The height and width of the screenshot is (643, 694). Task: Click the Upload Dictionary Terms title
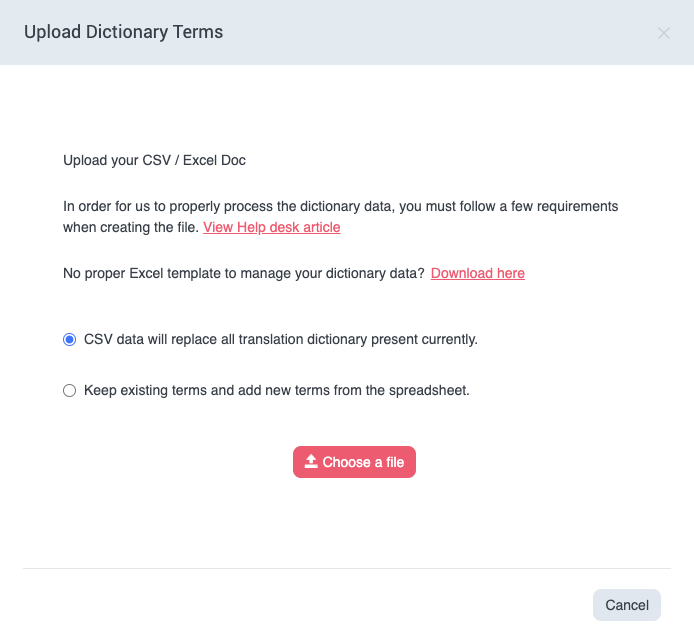coord(123,32)
